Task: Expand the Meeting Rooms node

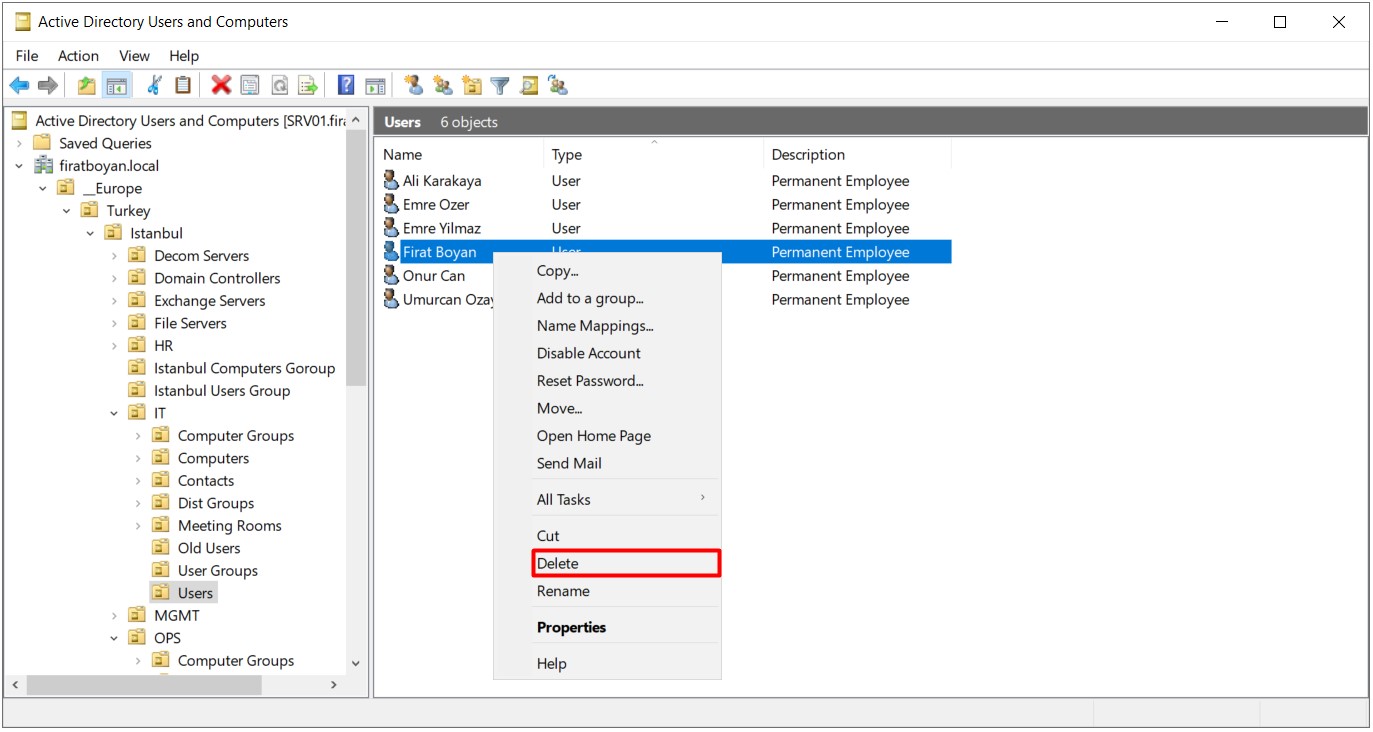Action: (x=137, y=526)
